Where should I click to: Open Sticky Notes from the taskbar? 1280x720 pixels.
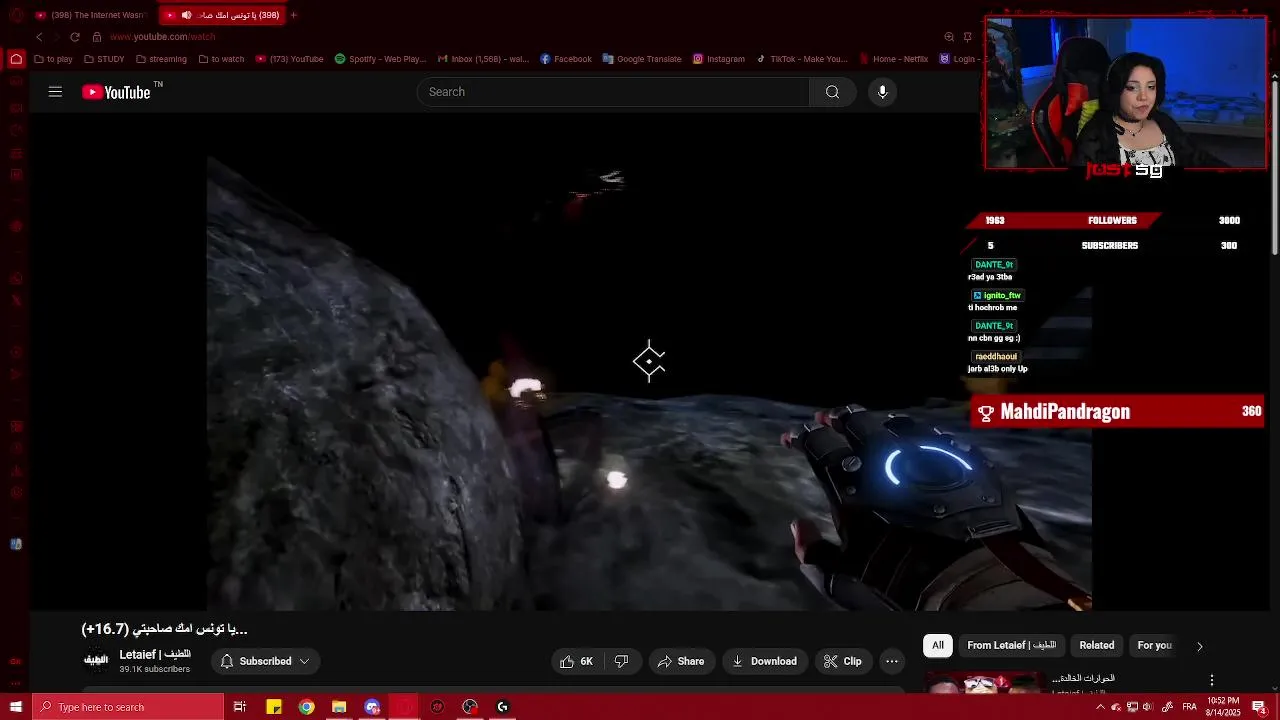tap(274, 707)
